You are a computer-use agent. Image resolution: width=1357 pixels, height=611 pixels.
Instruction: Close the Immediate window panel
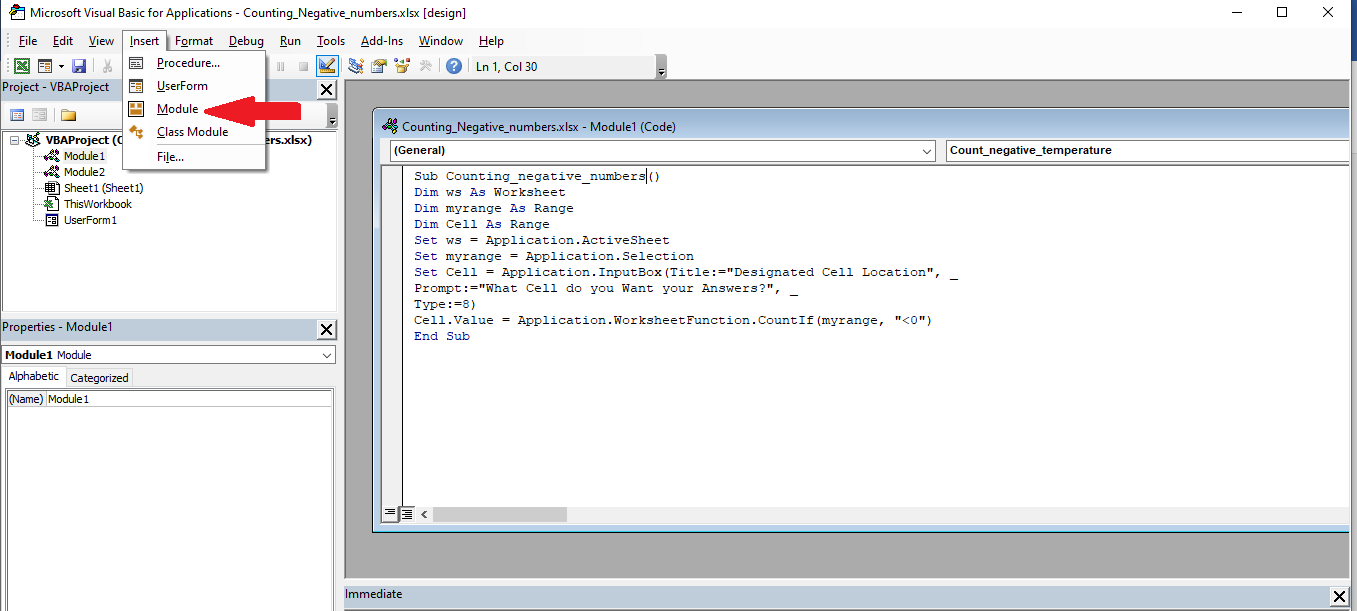pyautogui.click(x=1339, y=596)
